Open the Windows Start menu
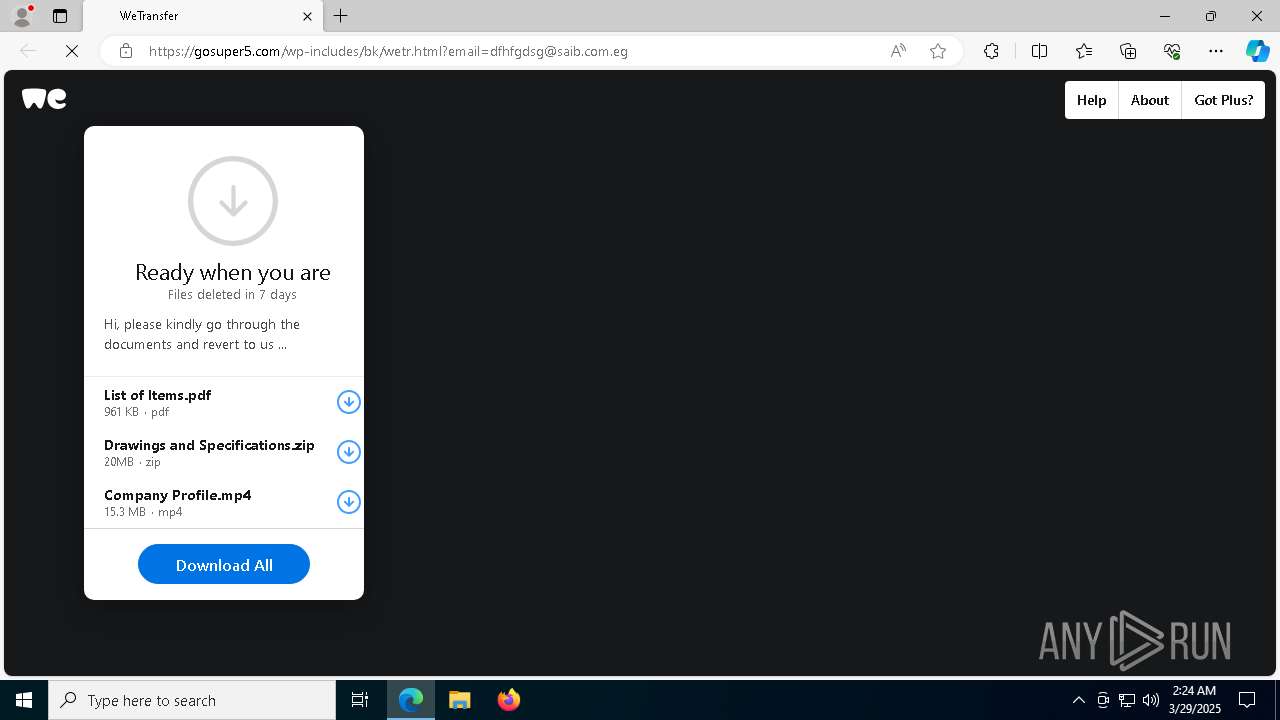 tap(24, 700)
